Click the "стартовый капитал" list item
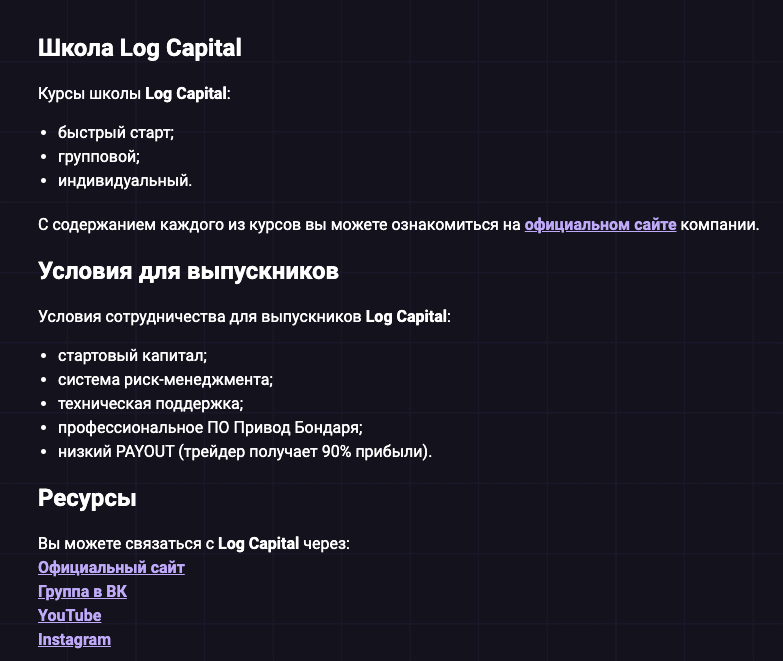This screenshot has height=661, width=783. coord(132,356)
